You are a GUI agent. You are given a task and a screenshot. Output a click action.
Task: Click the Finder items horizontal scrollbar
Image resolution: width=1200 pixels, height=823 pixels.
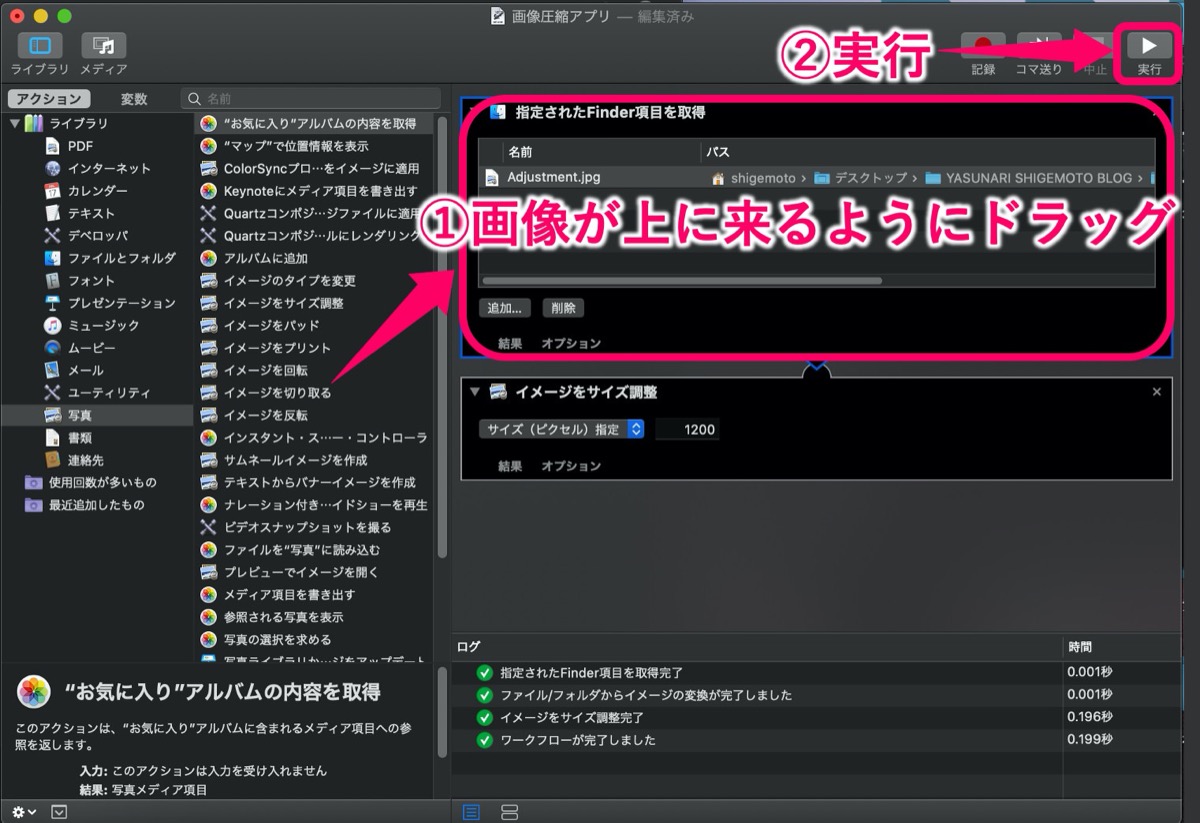[683, 281]
